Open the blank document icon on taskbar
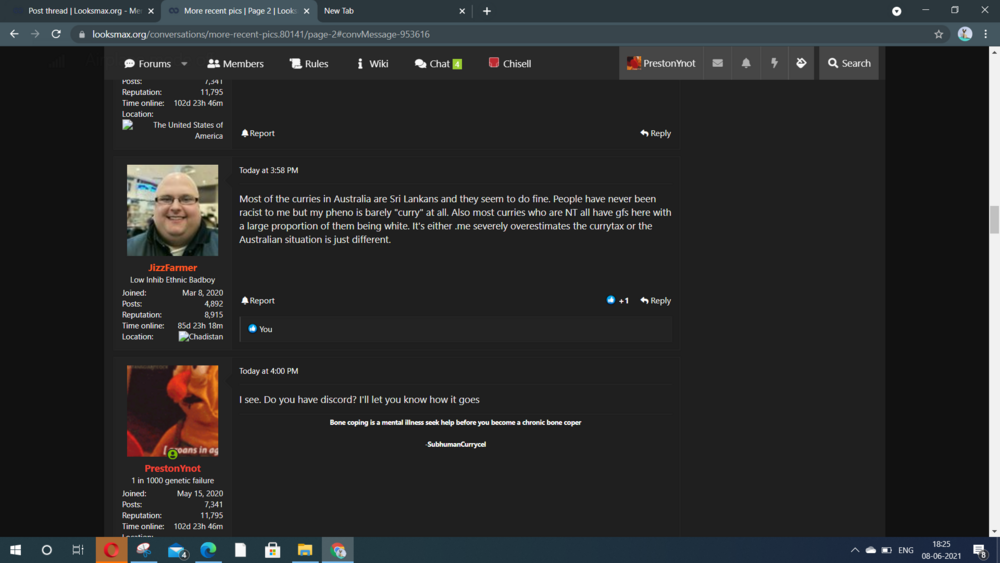The height and width of the screenshot is (563, 1000). (x=240, y=550)
